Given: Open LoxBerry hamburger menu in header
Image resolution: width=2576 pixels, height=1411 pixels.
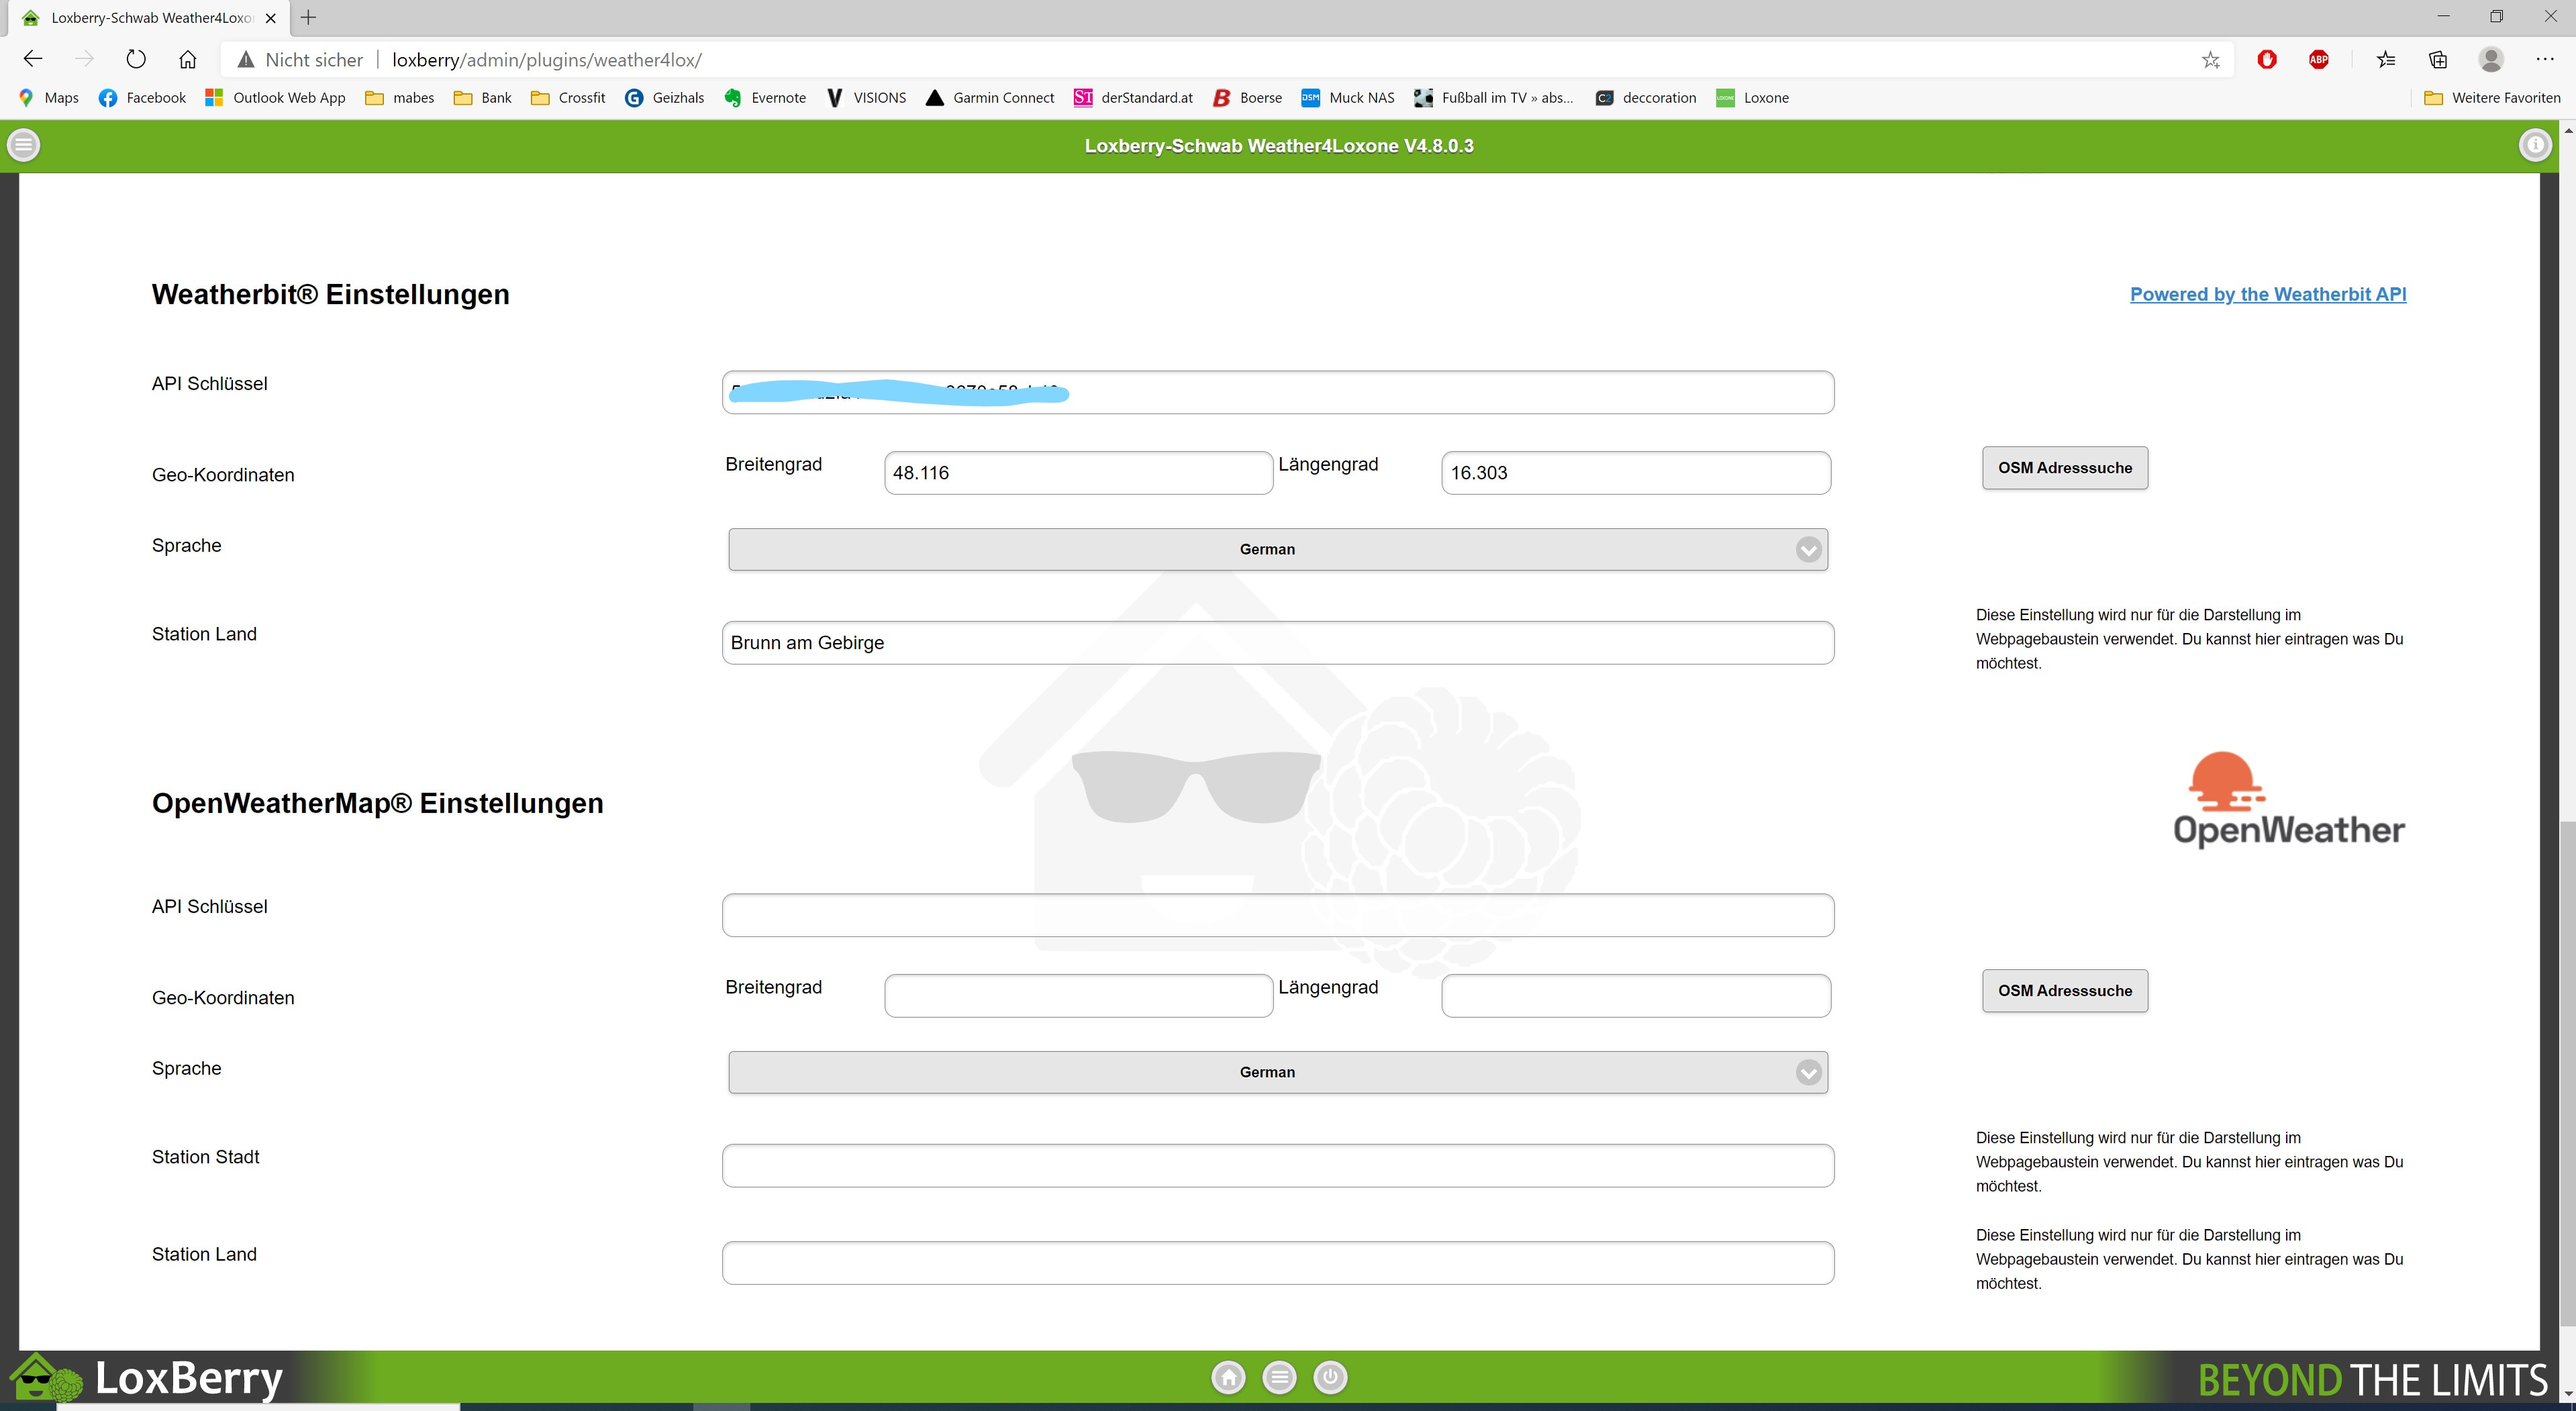Looking at the screenshot, I should (x=24, y=146).
